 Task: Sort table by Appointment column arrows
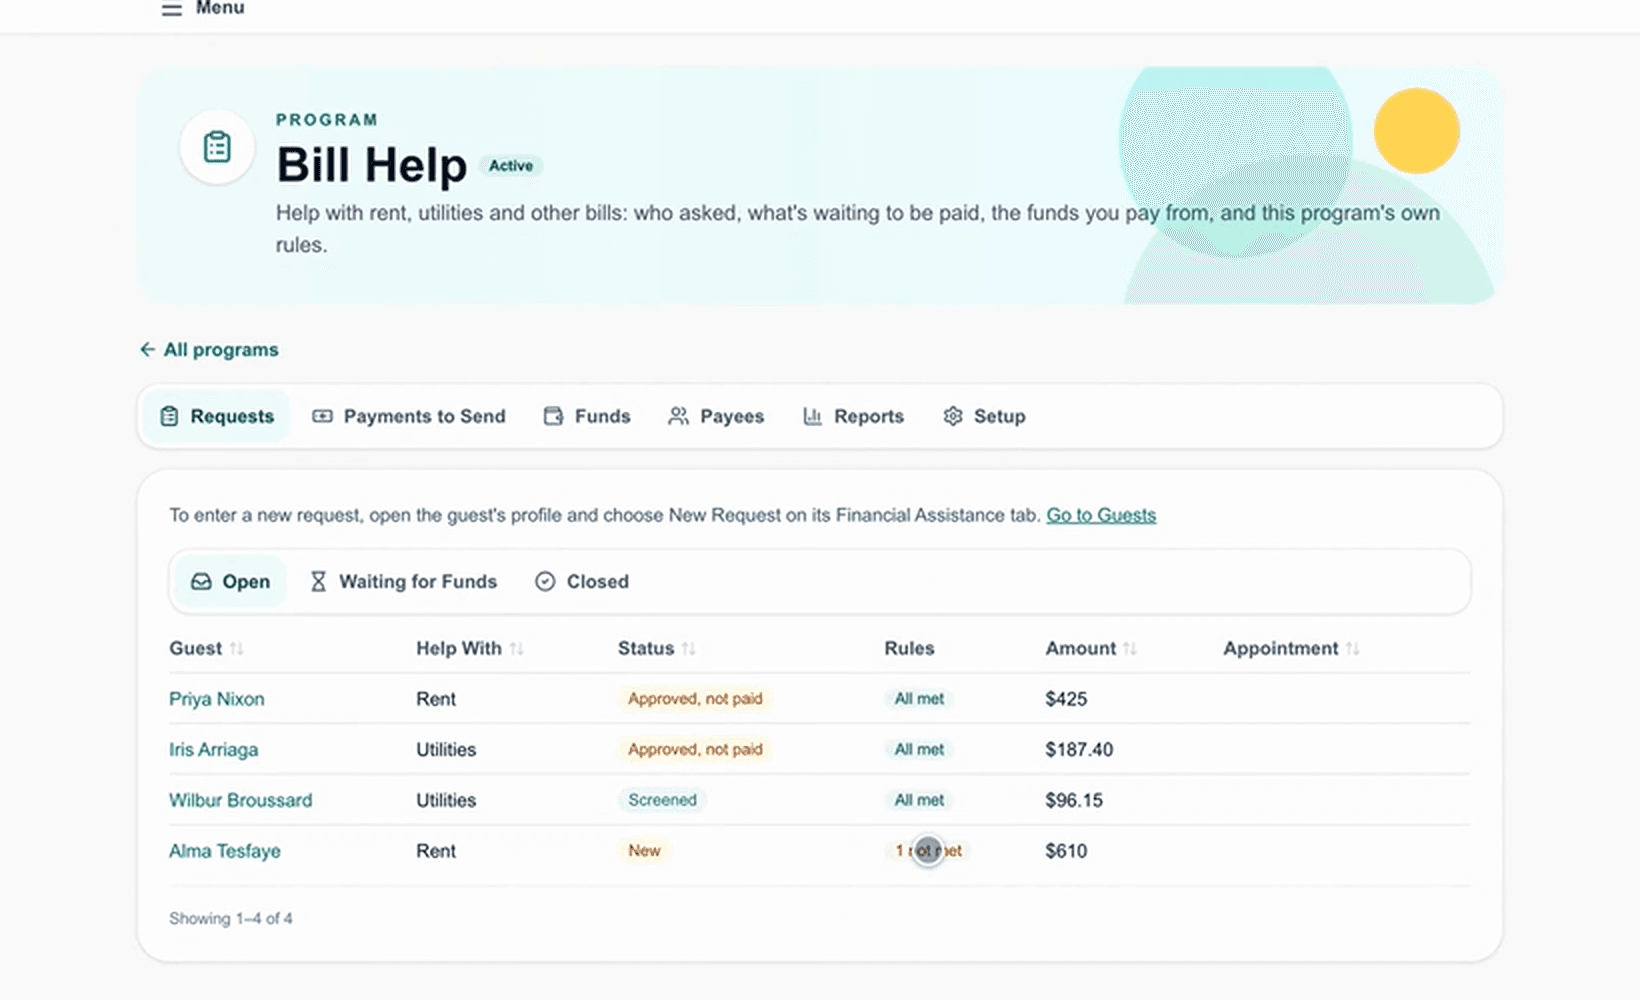(1352, 648)
